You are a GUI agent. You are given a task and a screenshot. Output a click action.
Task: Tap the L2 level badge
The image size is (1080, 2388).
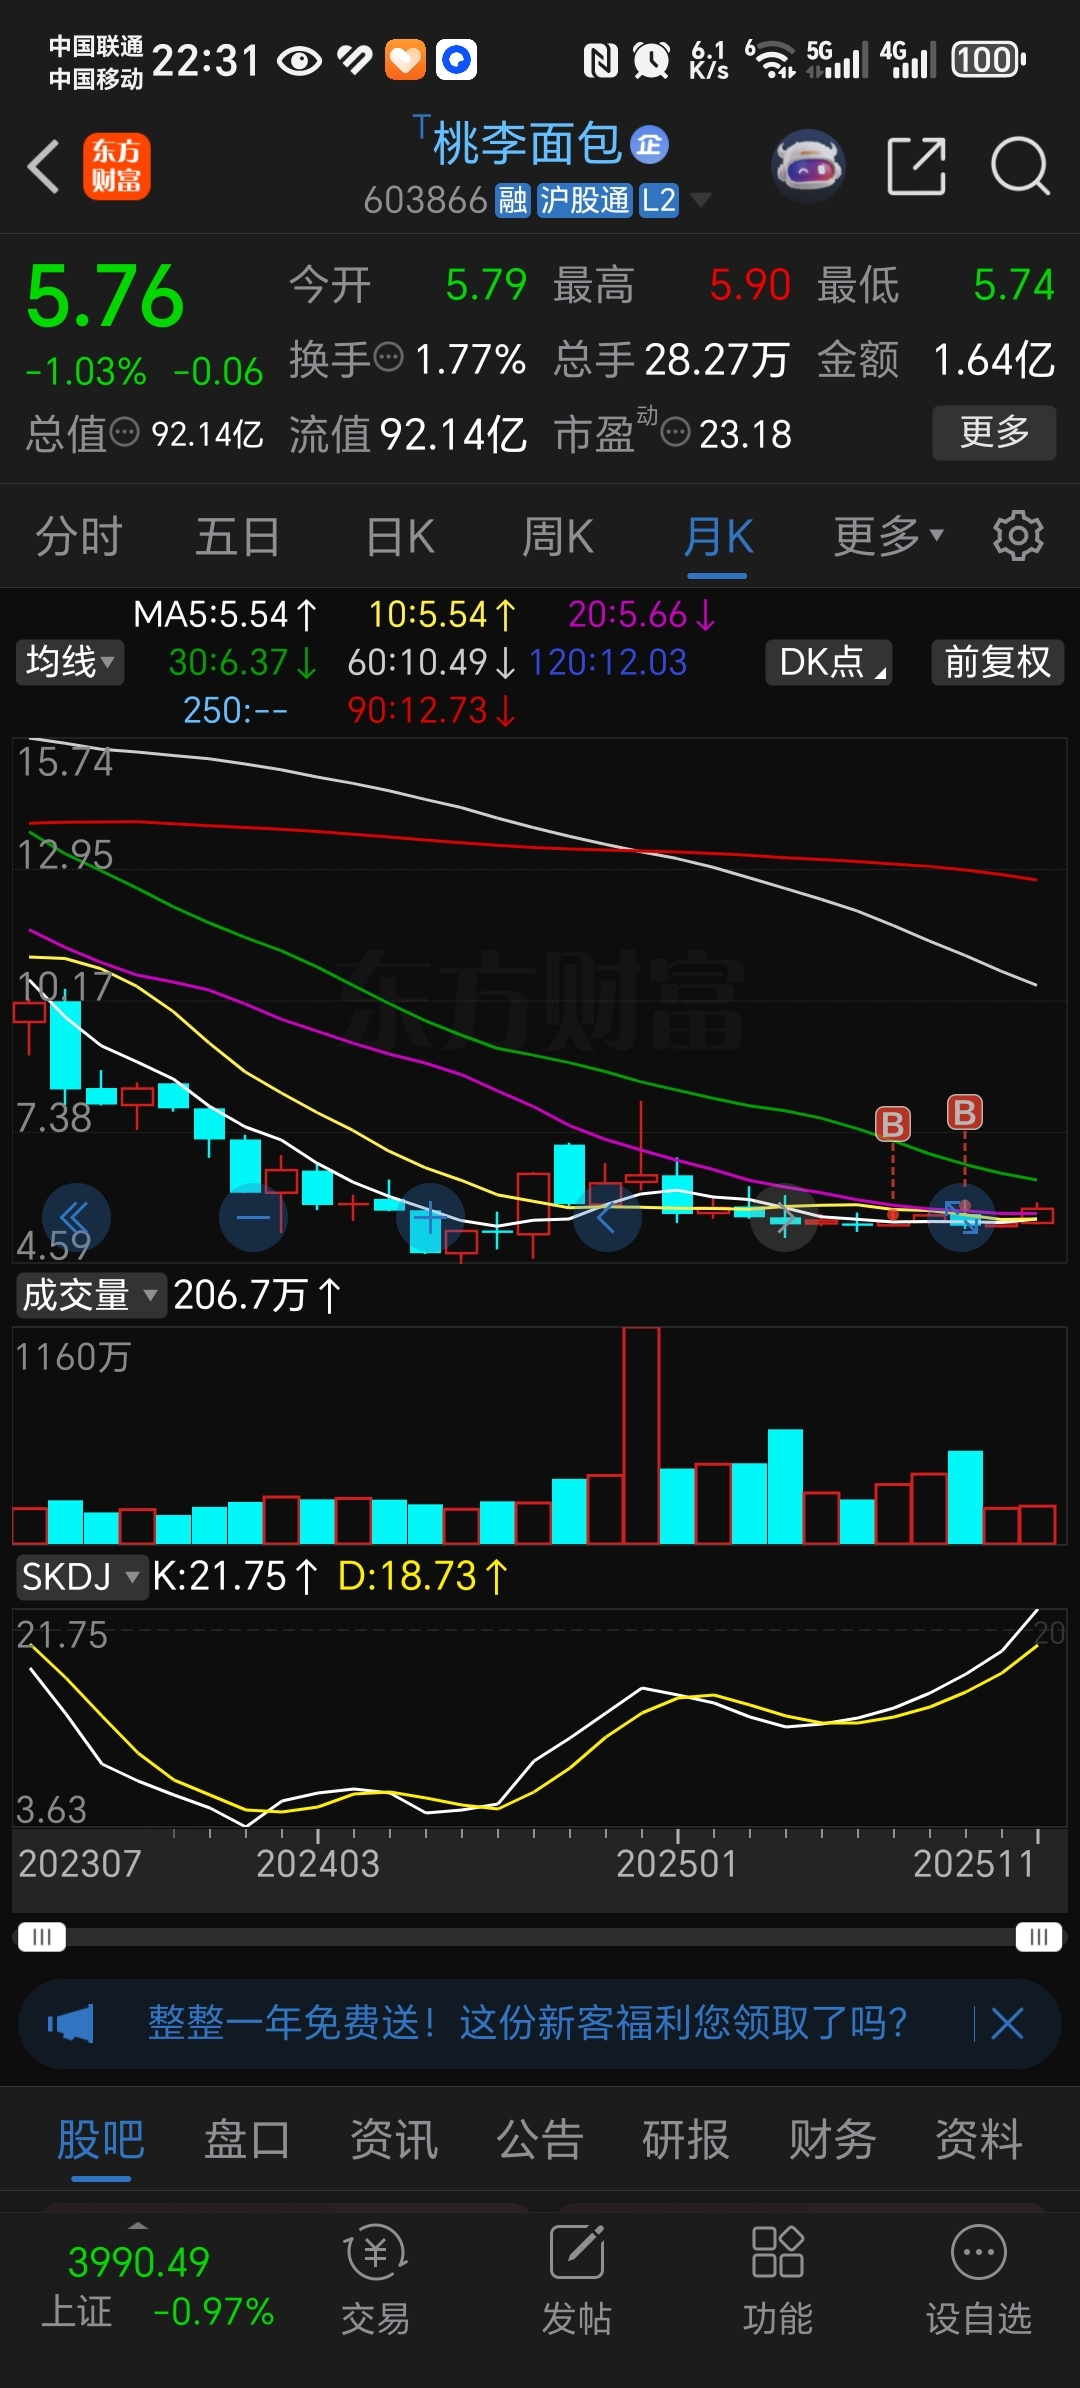click(659, 200)
